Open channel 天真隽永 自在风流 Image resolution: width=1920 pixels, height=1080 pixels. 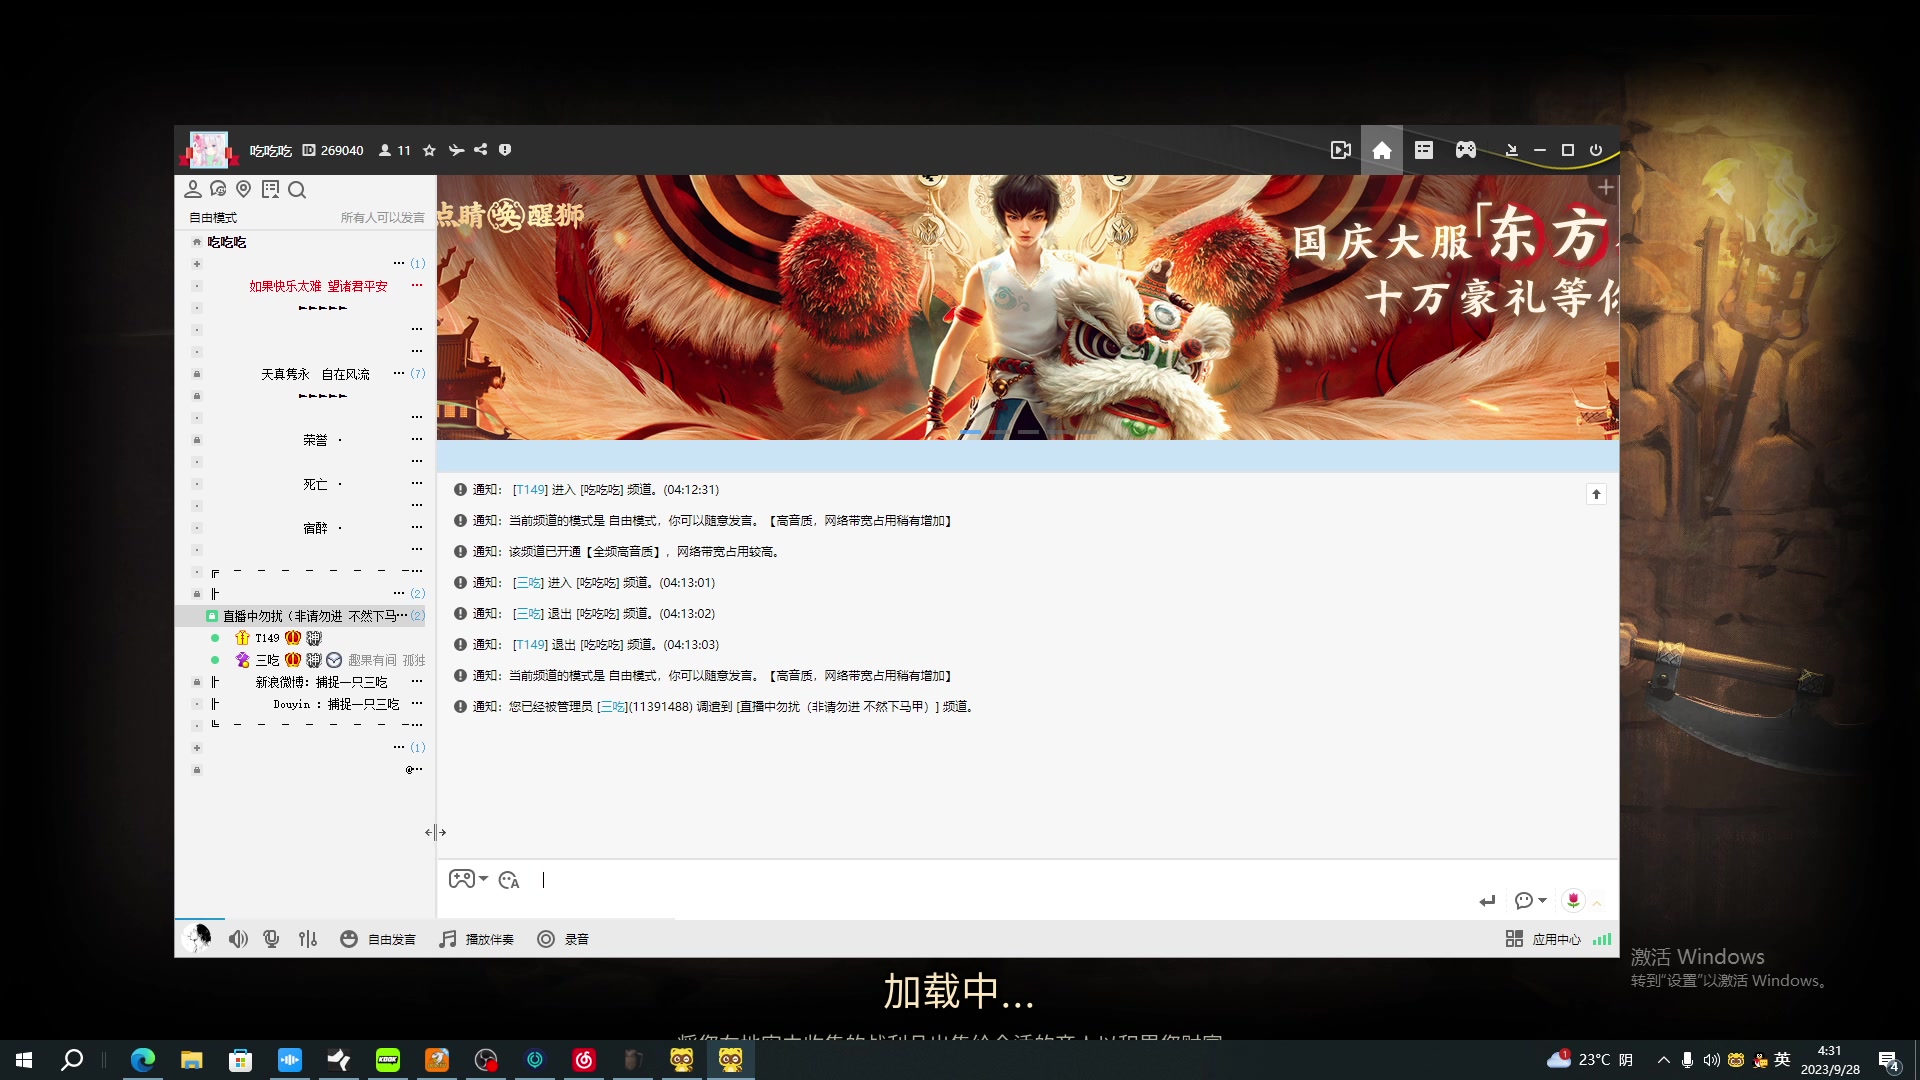(315, 374)
